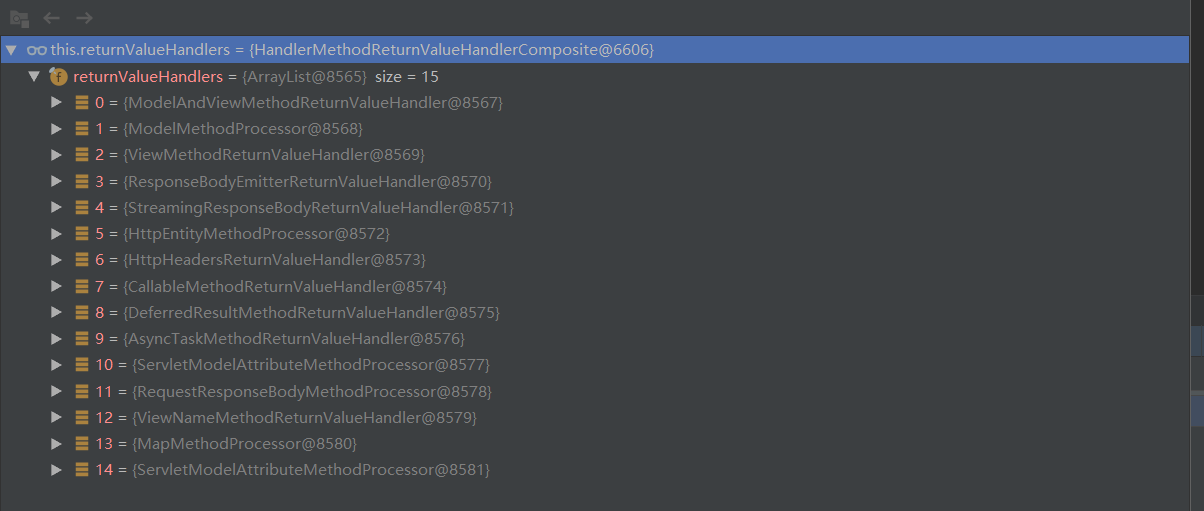Viewport: 1204px width, 511px height.
Task: Select the CallableMethodReturnValueHandler entry
Action: pyautogui.click(x=270, y=286)
